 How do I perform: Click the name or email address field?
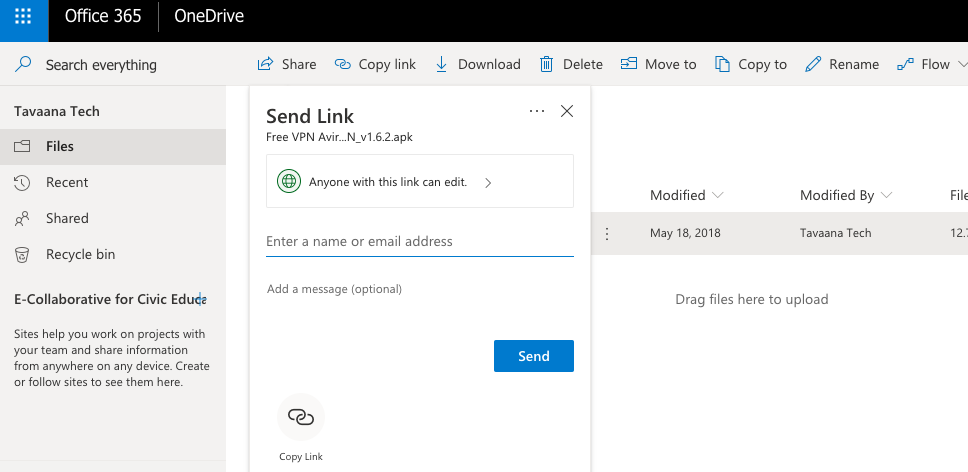coord(420,241)
